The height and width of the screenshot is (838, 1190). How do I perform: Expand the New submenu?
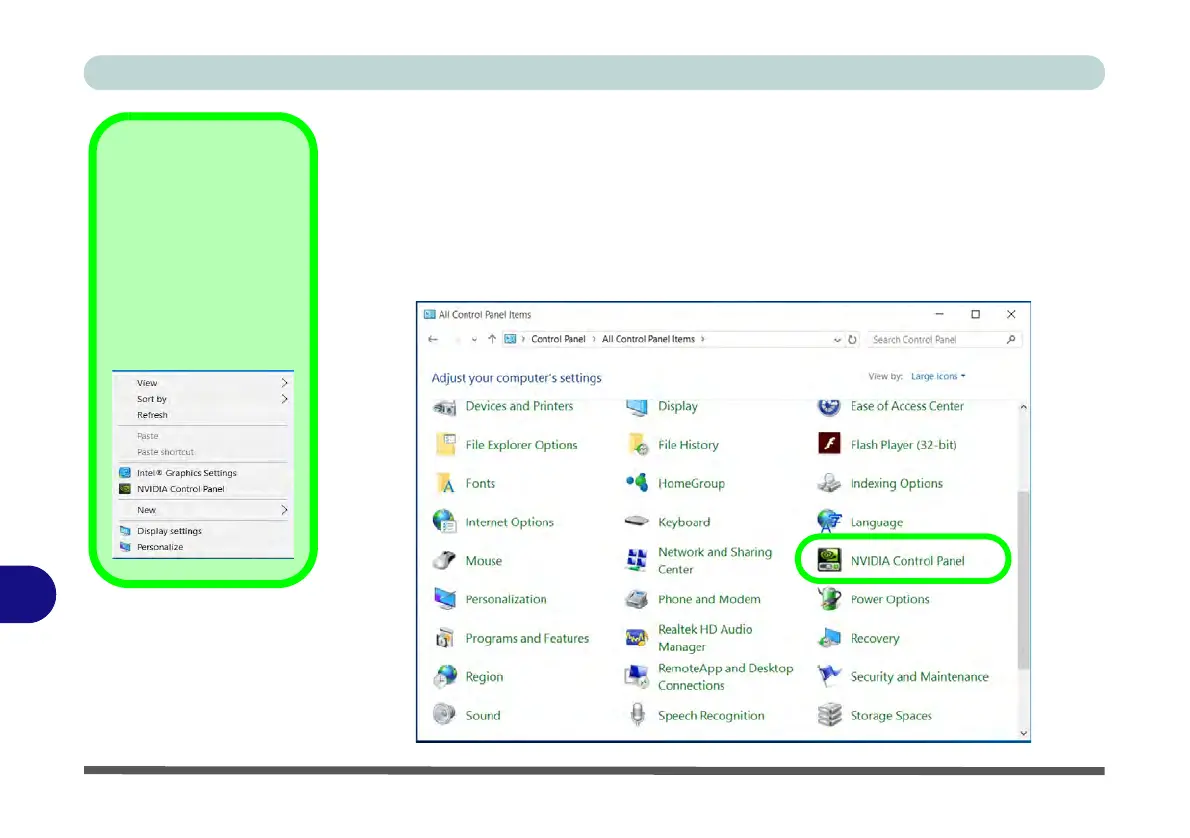(x=203, y=509)
